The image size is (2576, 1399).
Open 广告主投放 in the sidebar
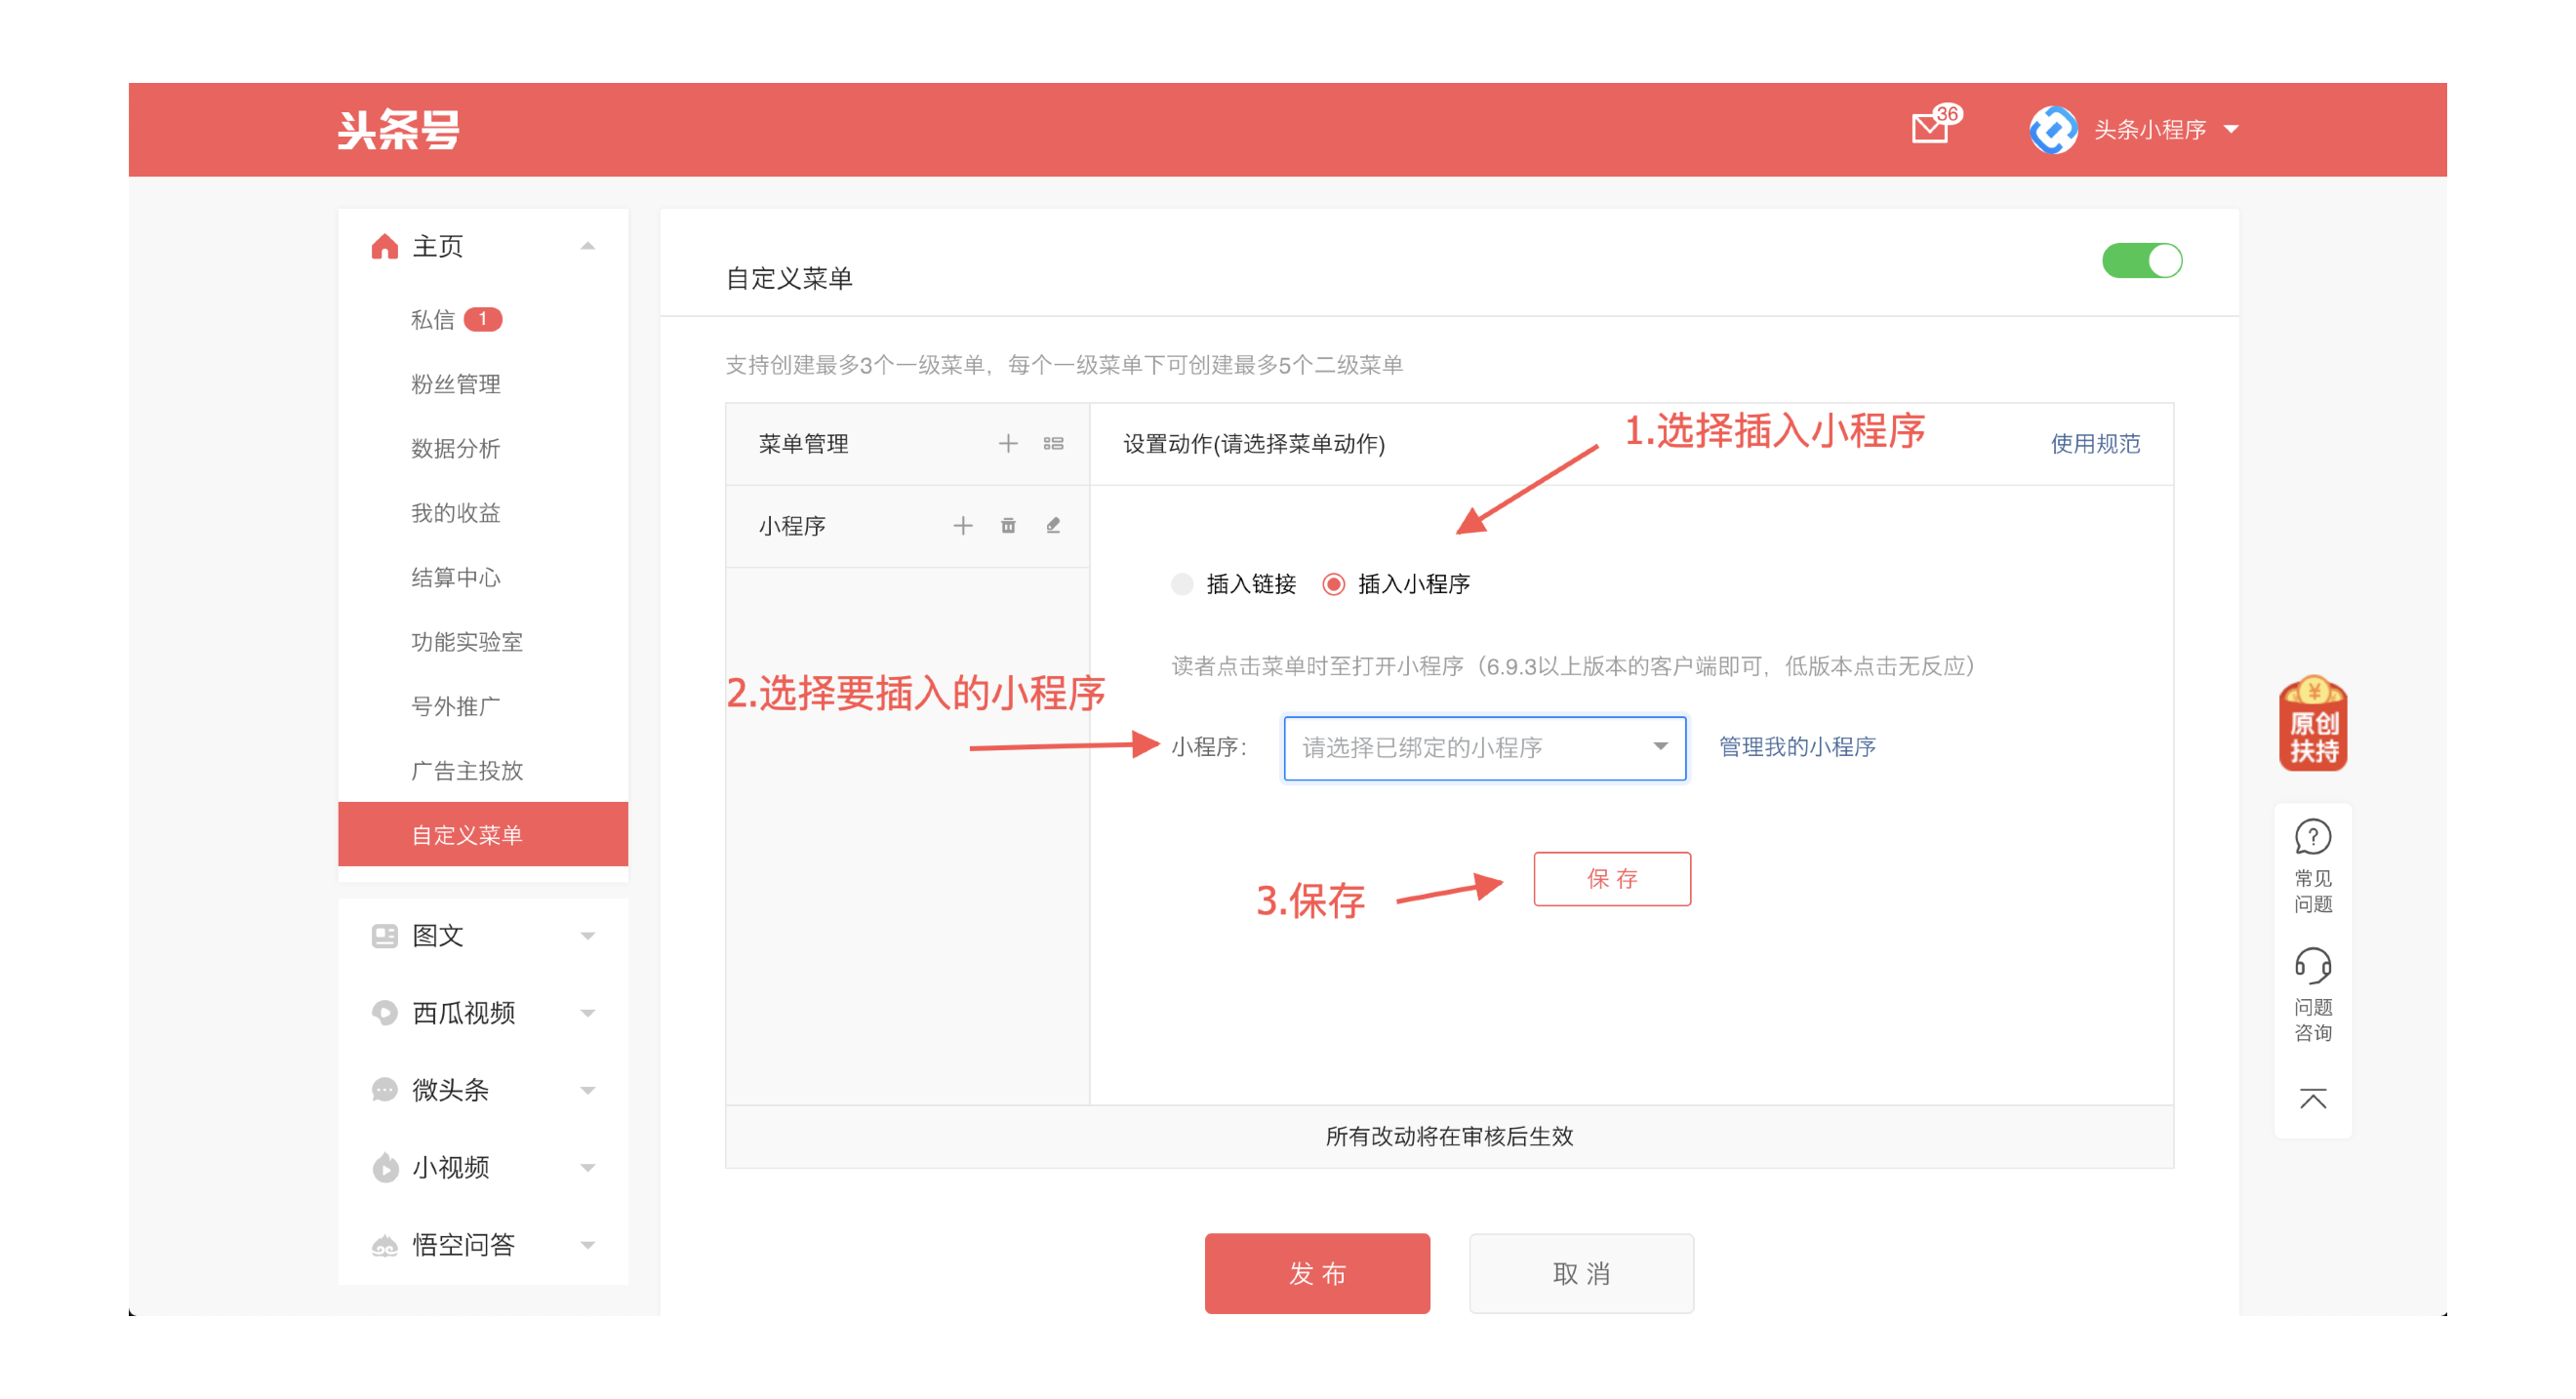point(466,770)
